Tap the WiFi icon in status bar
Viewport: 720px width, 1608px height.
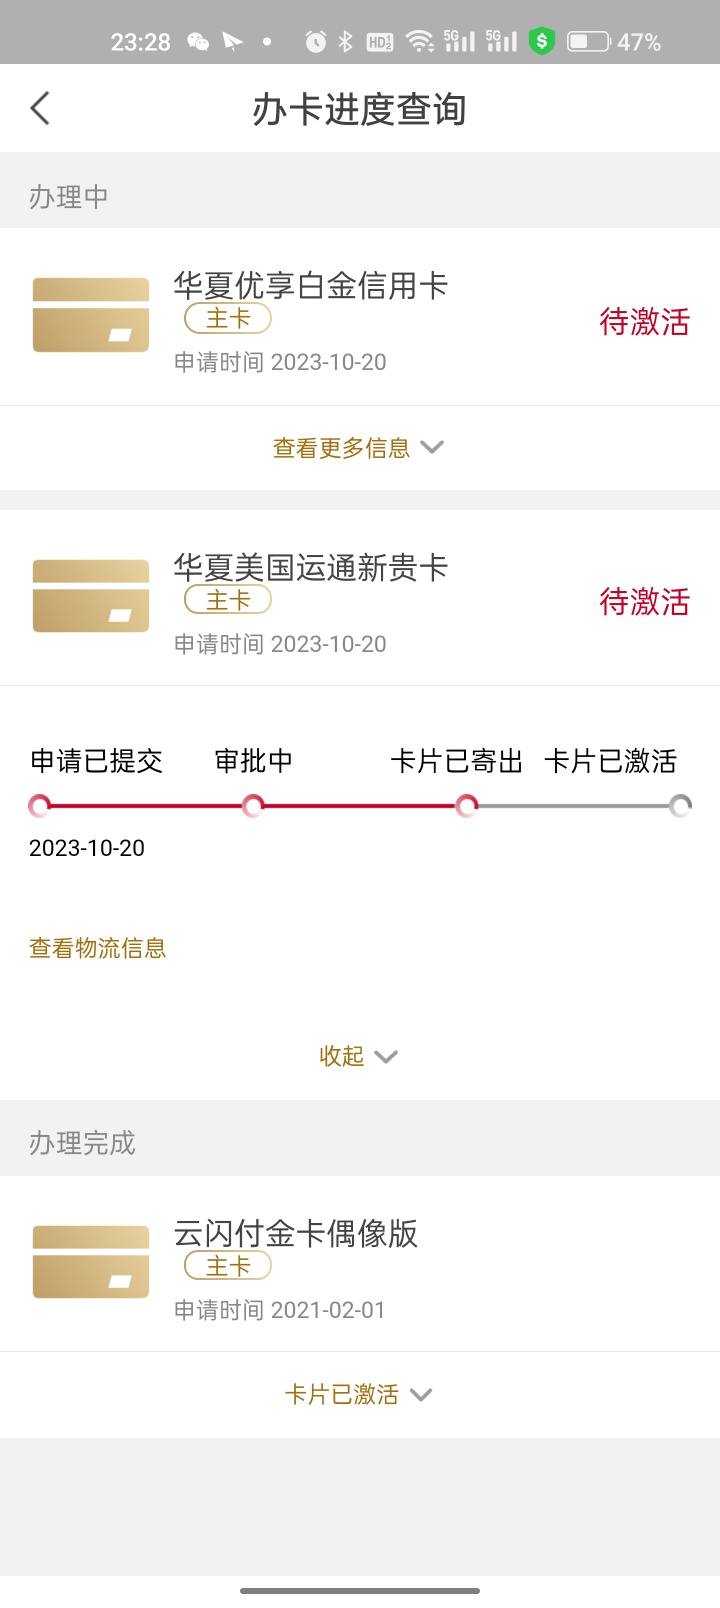(420, 41)
